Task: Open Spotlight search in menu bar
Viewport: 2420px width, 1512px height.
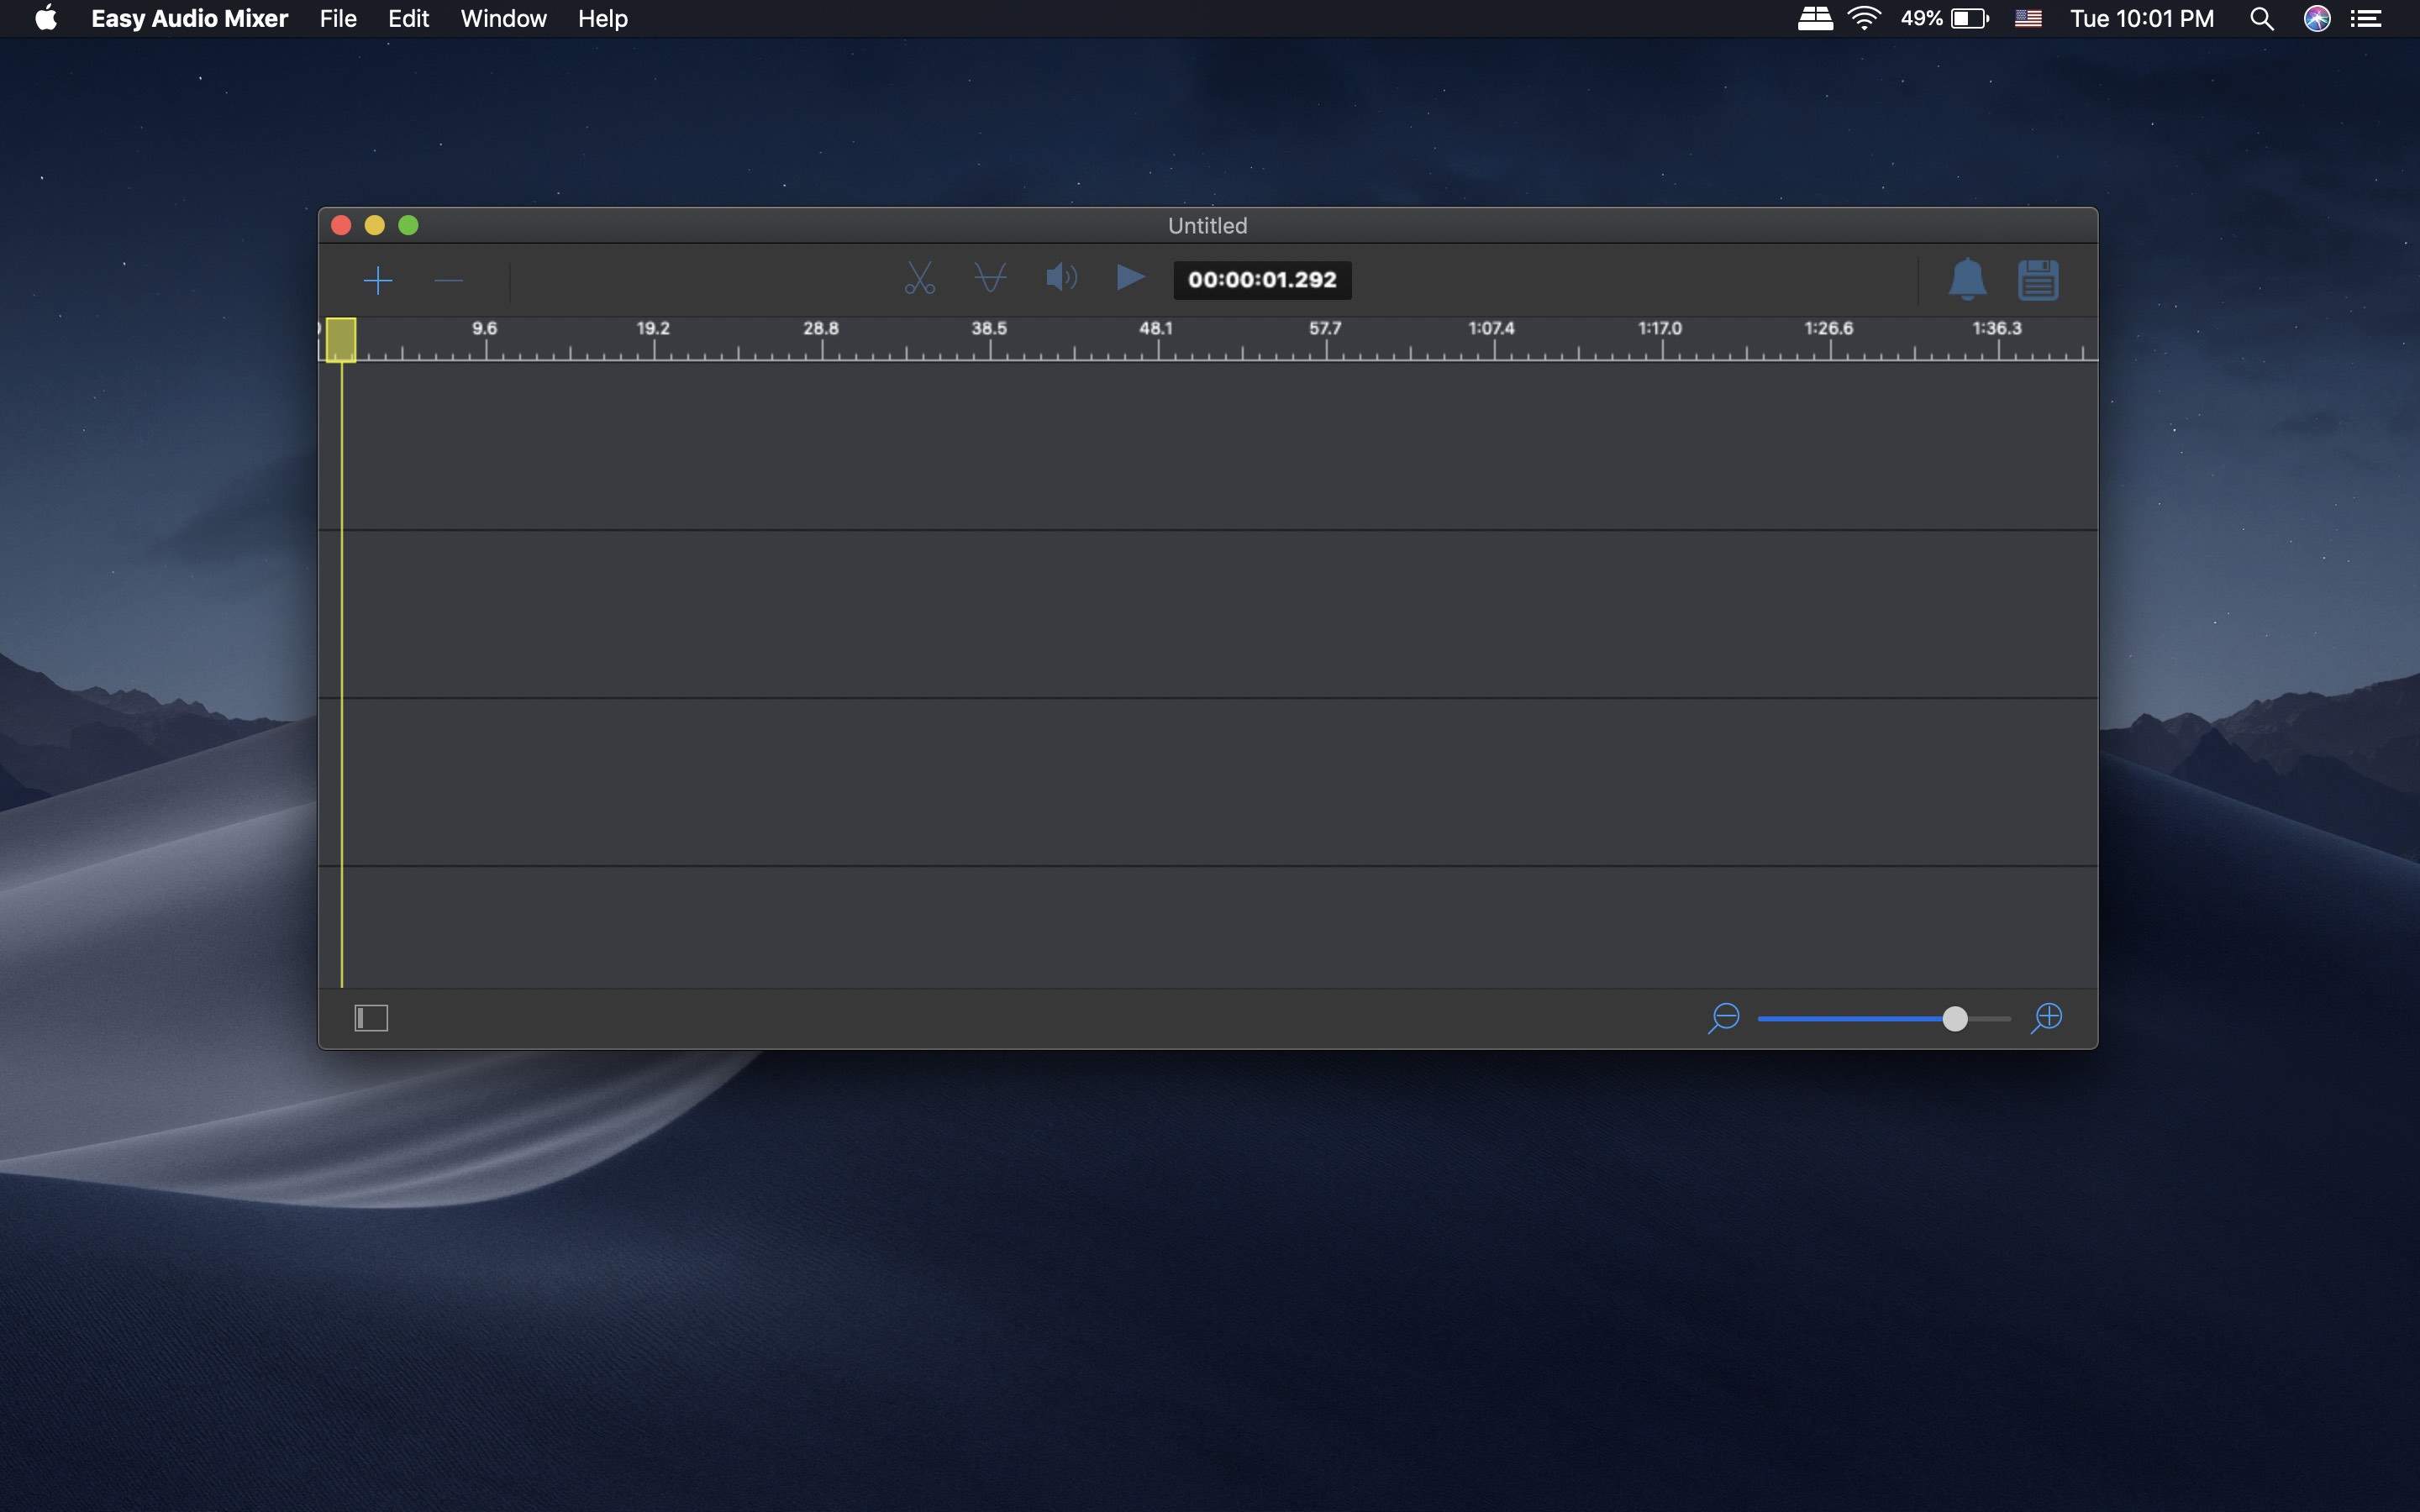Action: 2262,18
